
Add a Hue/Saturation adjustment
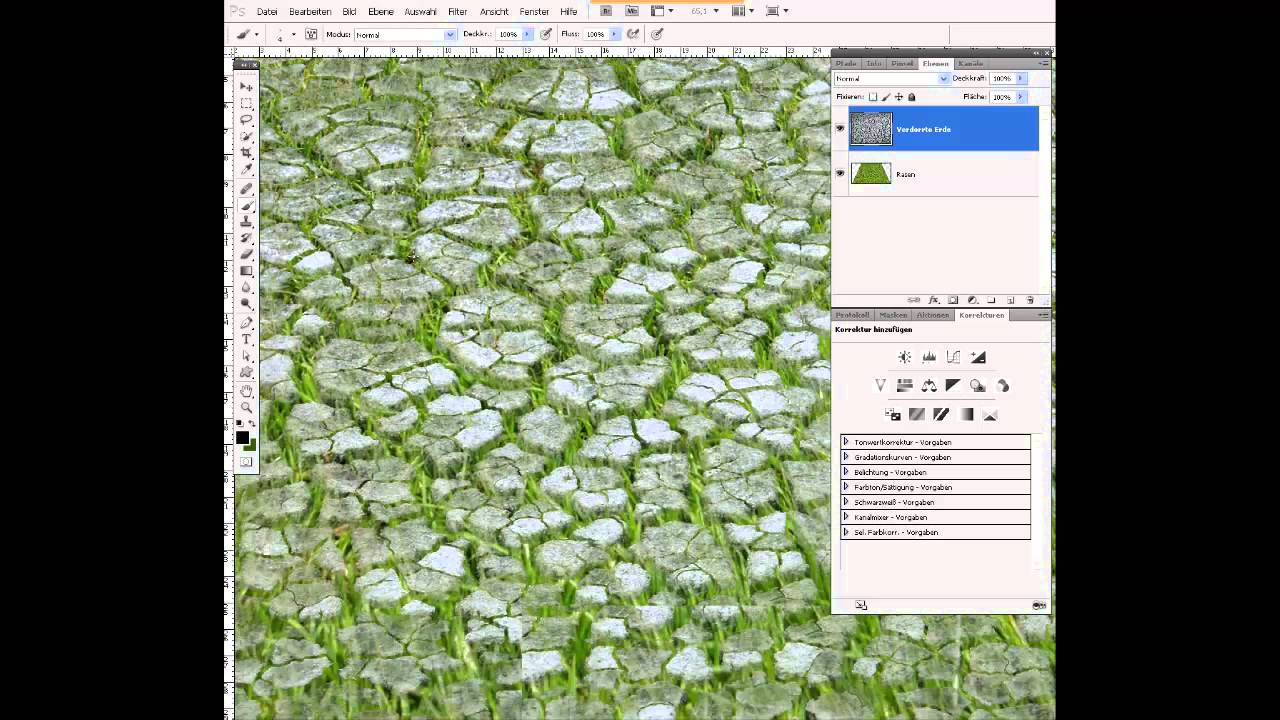tap(905, 385)
